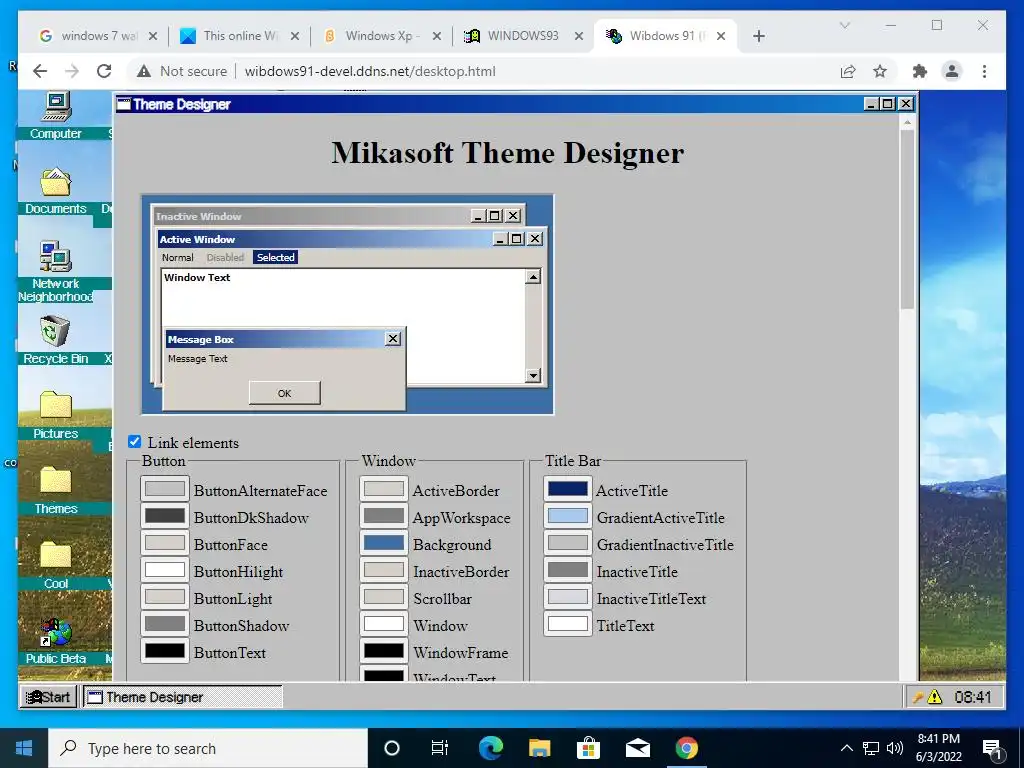Pick ButtonLight color swatch

pos(165,596)
